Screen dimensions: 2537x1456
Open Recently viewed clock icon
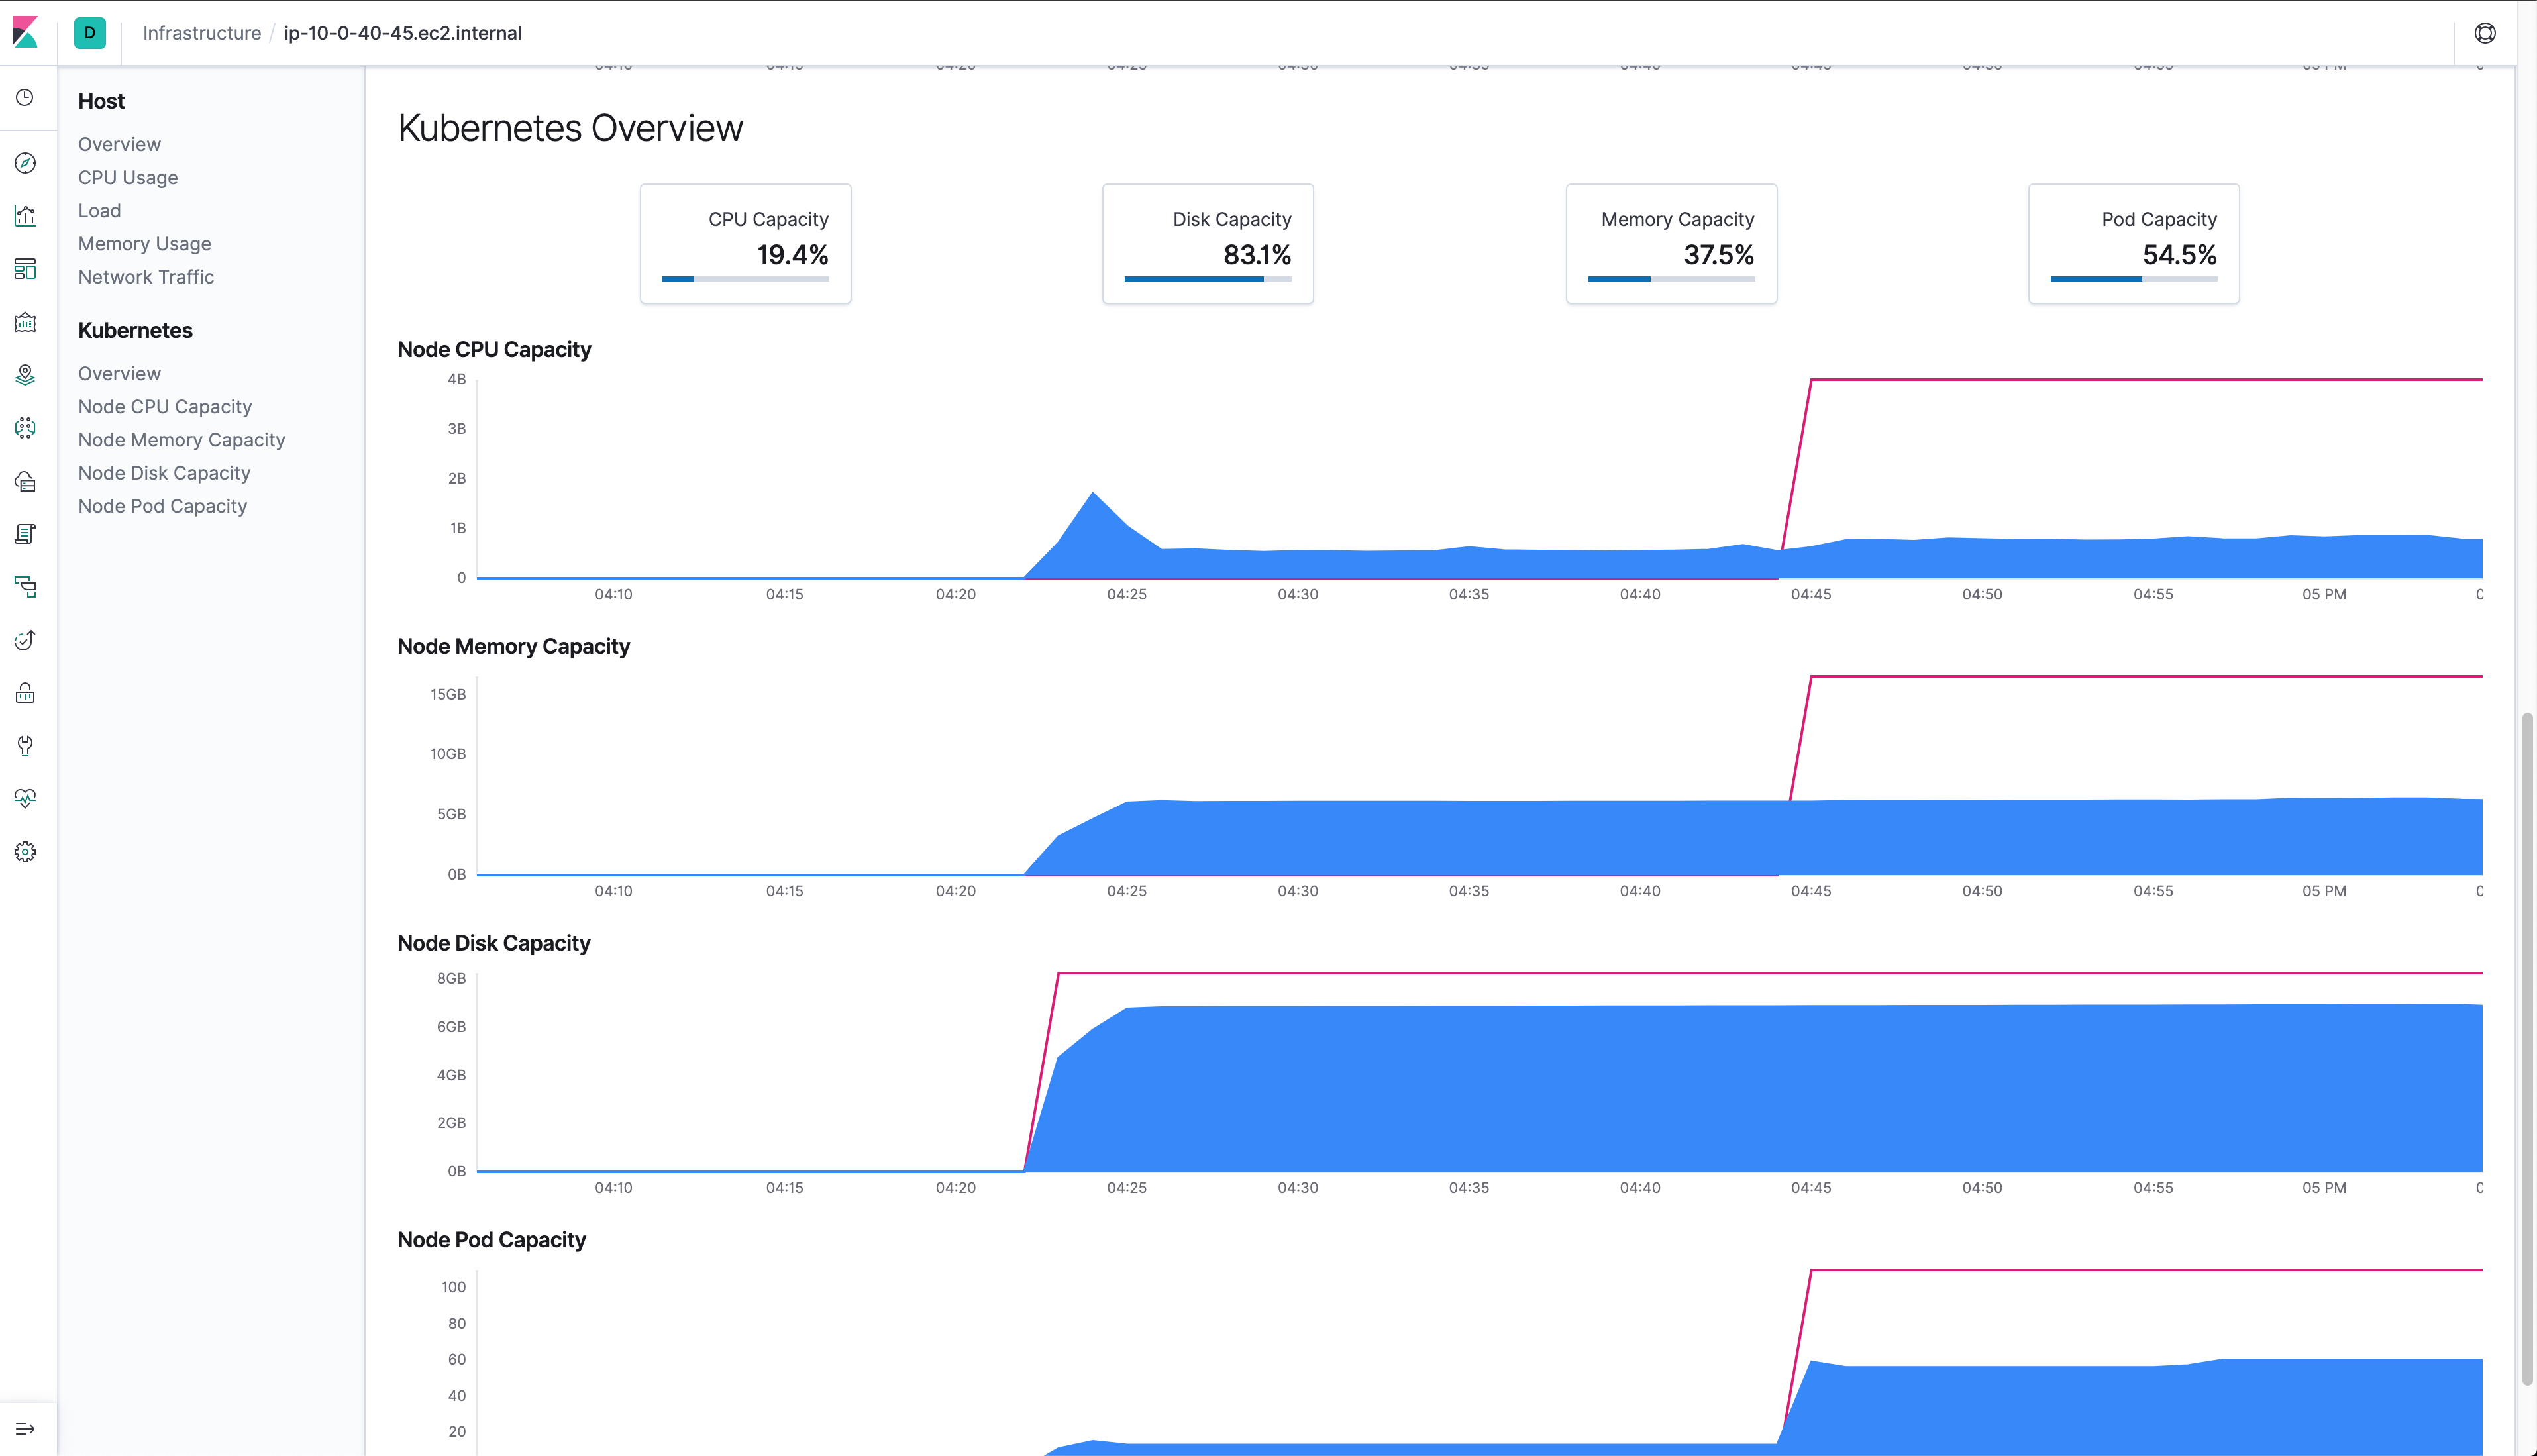tap(26, 97)
